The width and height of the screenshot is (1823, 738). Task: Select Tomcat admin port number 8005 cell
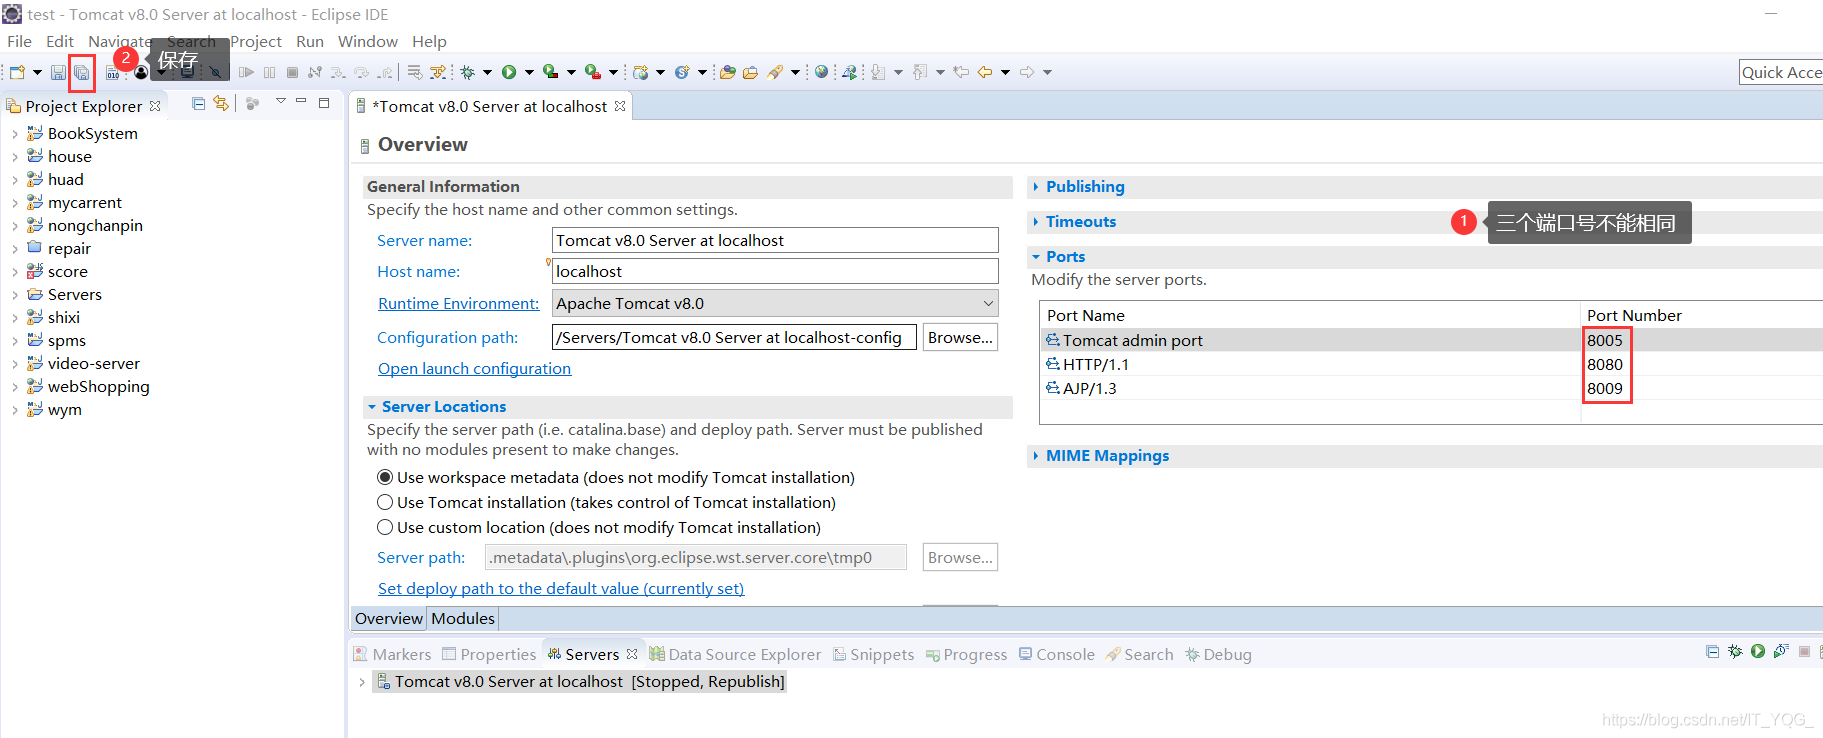pos(1605,340)
